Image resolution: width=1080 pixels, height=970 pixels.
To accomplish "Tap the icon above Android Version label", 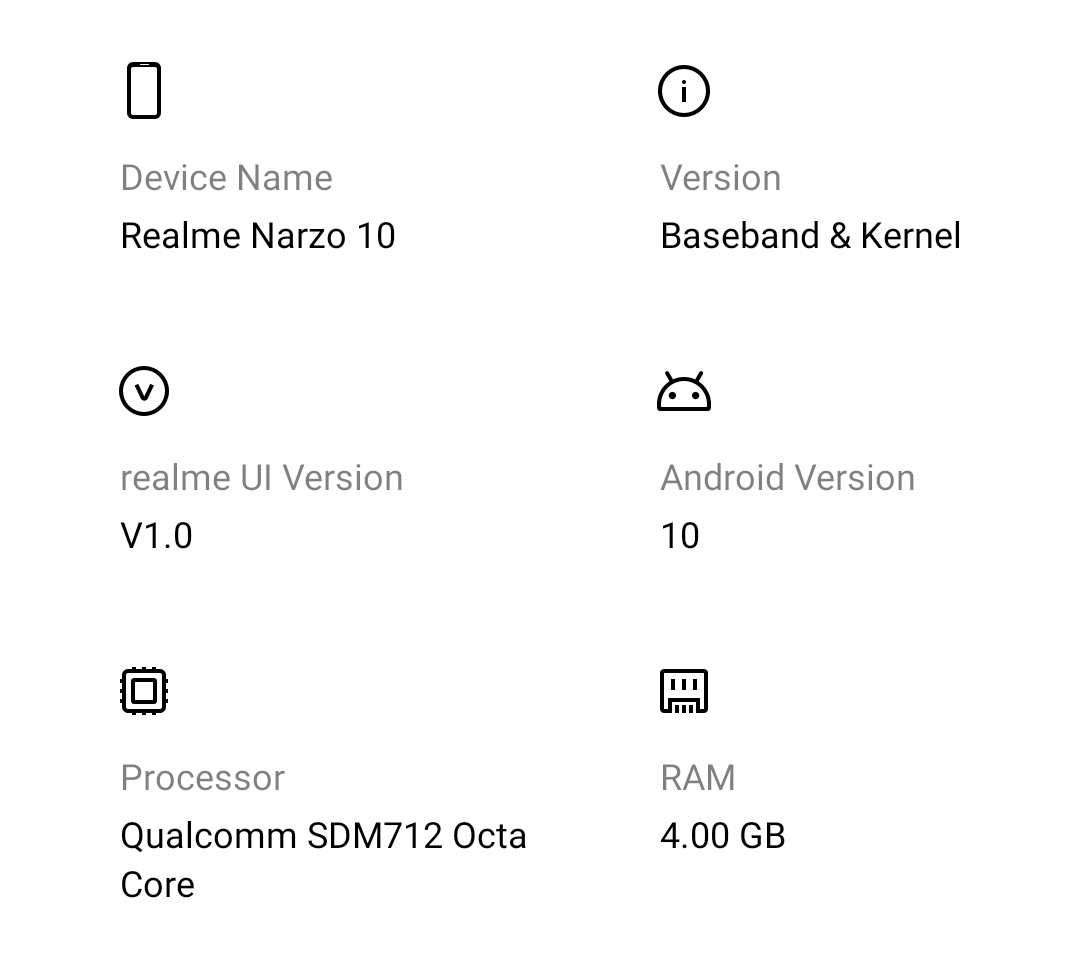I will coord(686,392).
